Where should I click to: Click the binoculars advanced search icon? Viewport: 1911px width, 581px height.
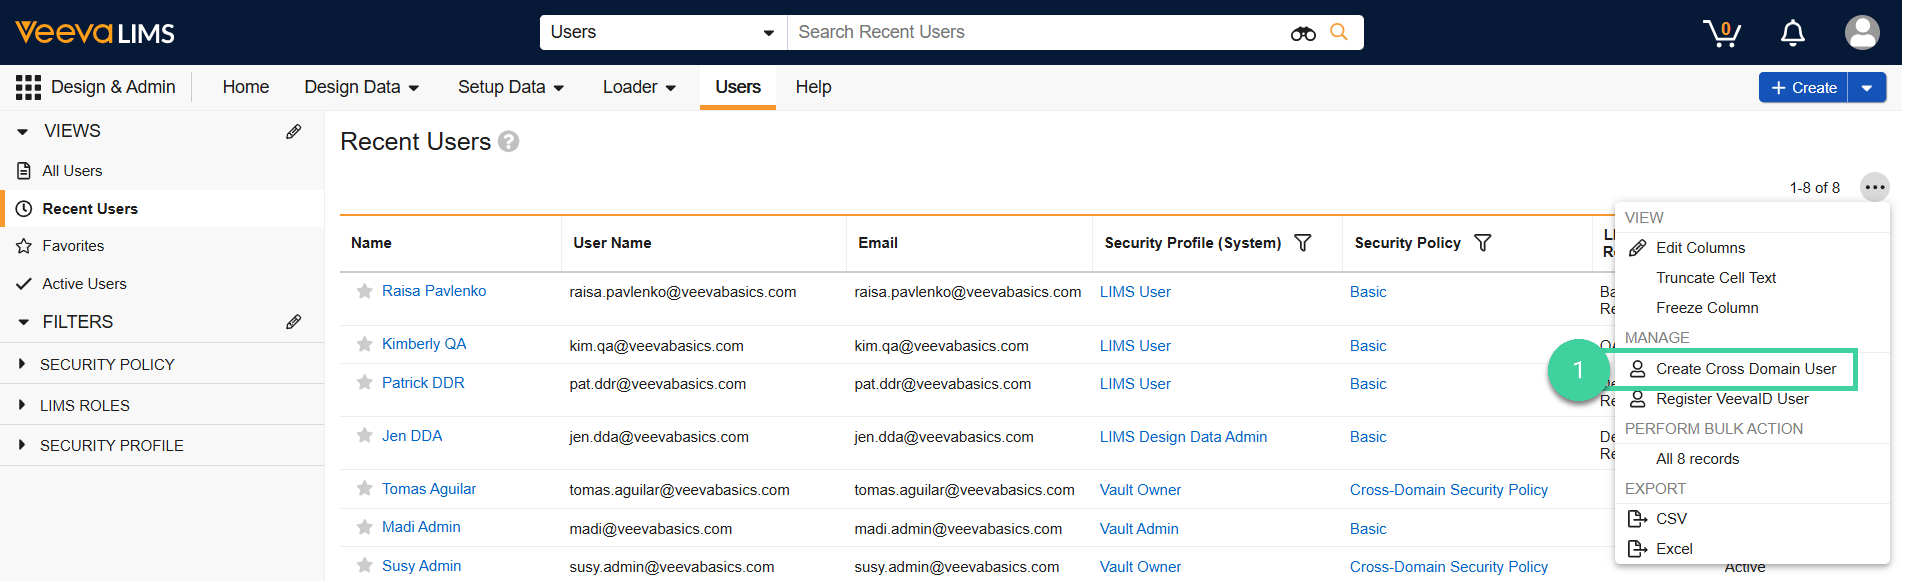point(1302,33)
